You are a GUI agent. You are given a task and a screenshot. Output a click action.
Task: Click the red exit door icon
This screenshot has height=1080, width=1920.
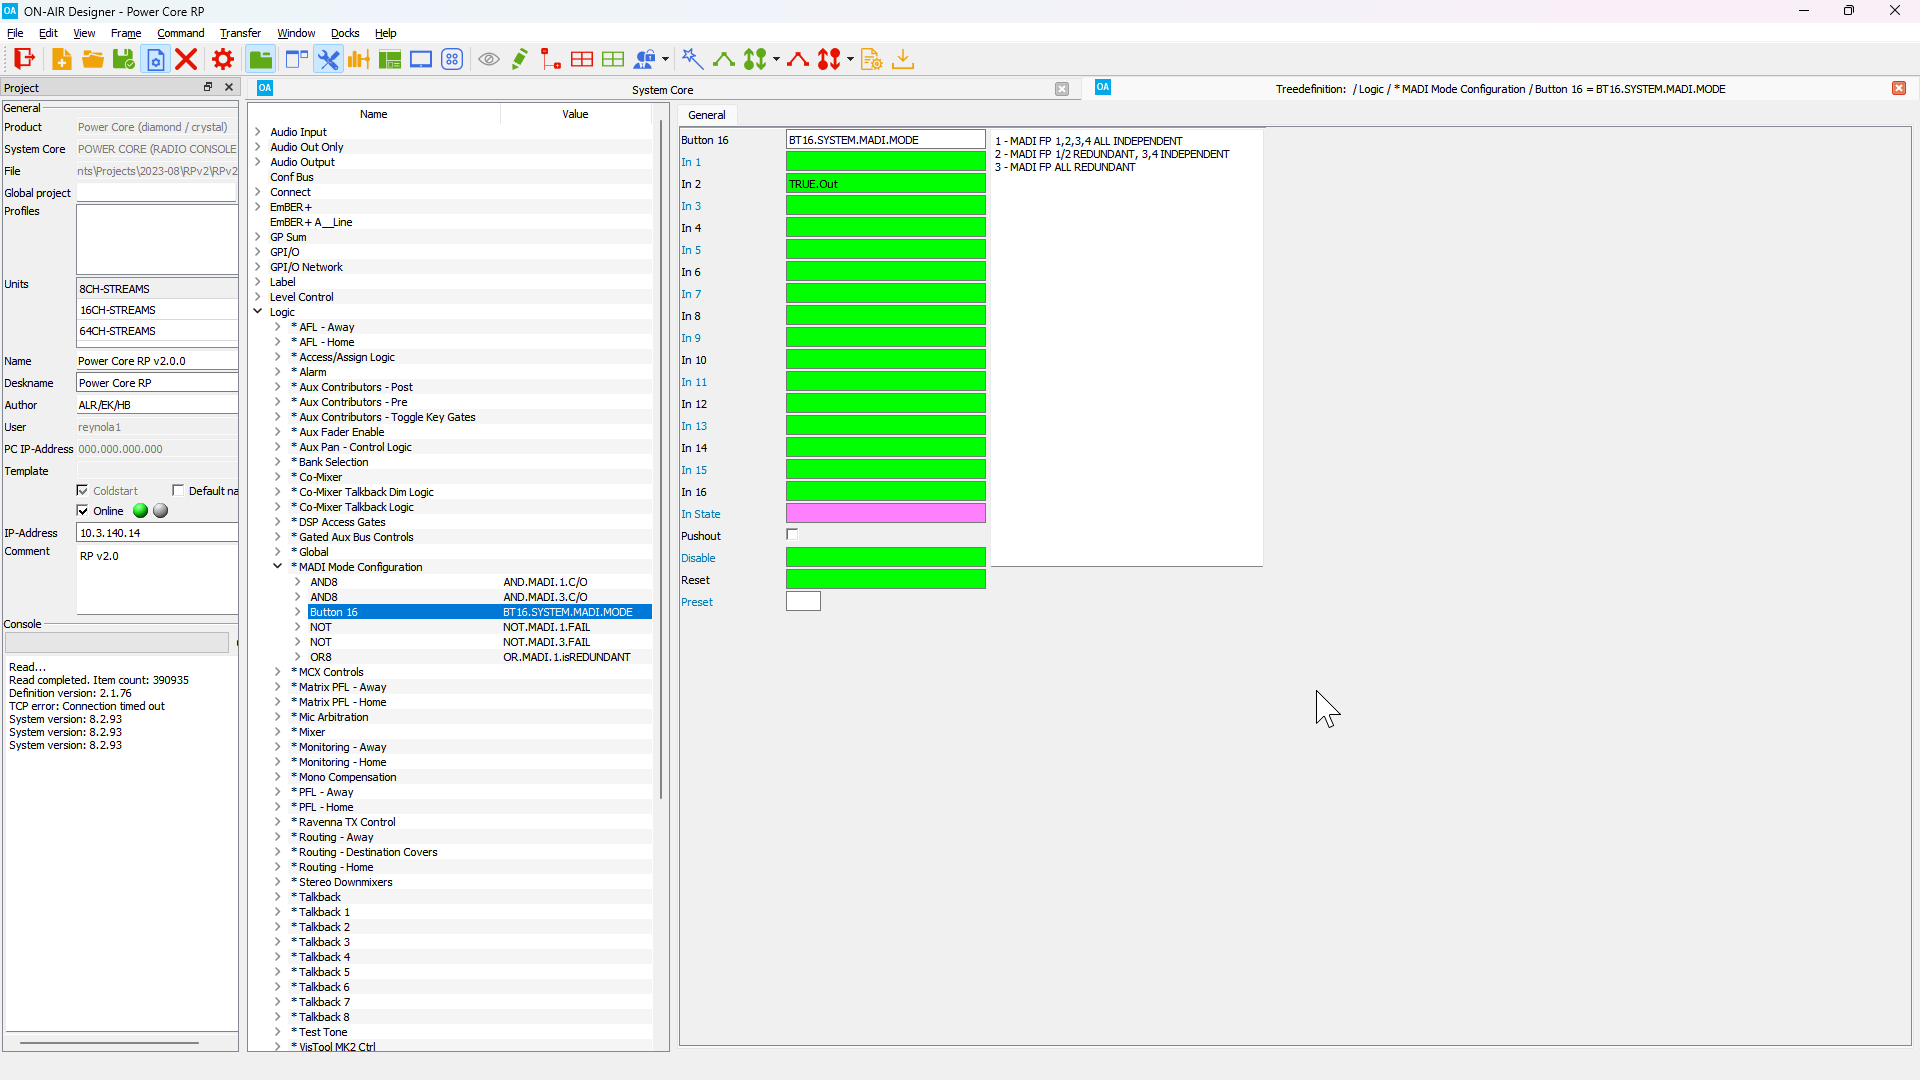[24, 59]
